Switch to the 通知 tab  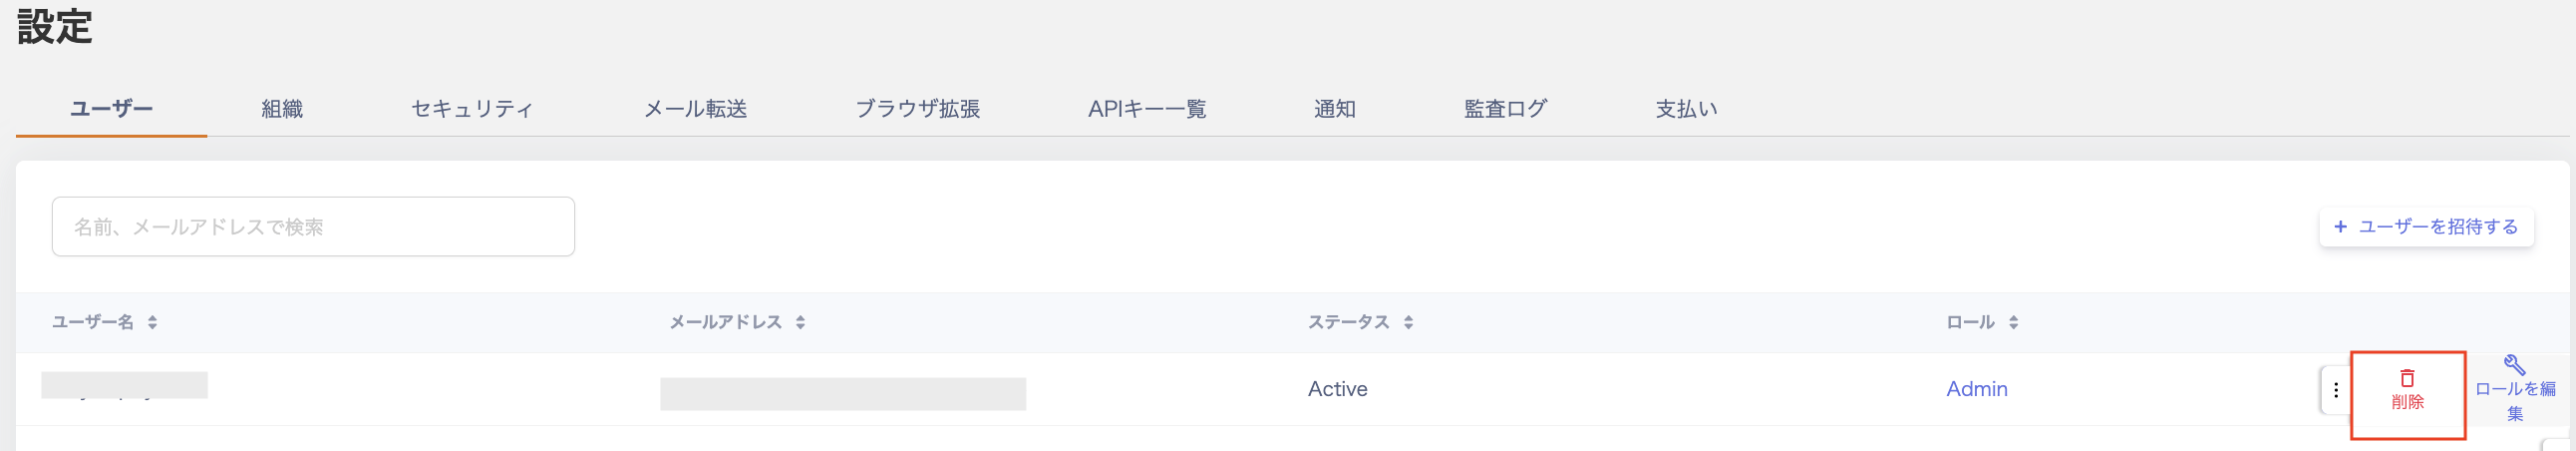pos(1334,109)
